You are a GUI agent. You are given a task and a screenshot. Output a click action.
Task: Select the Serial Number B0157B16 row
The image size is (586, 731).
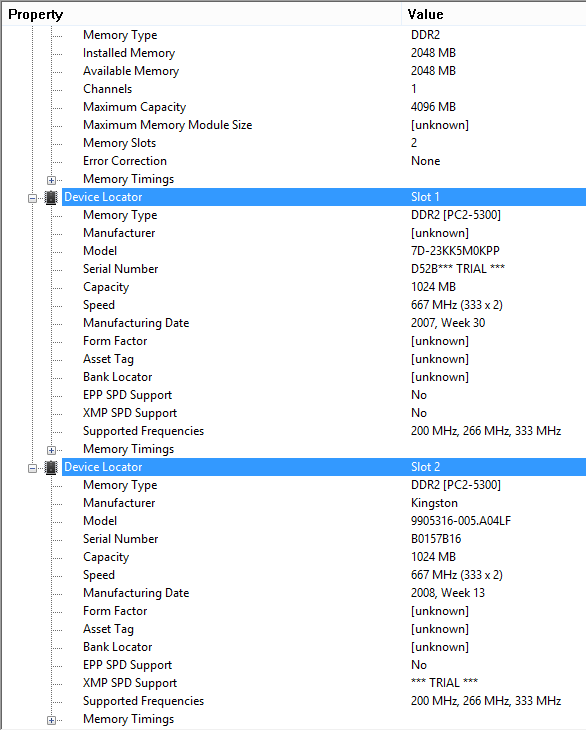coord(324,538)
